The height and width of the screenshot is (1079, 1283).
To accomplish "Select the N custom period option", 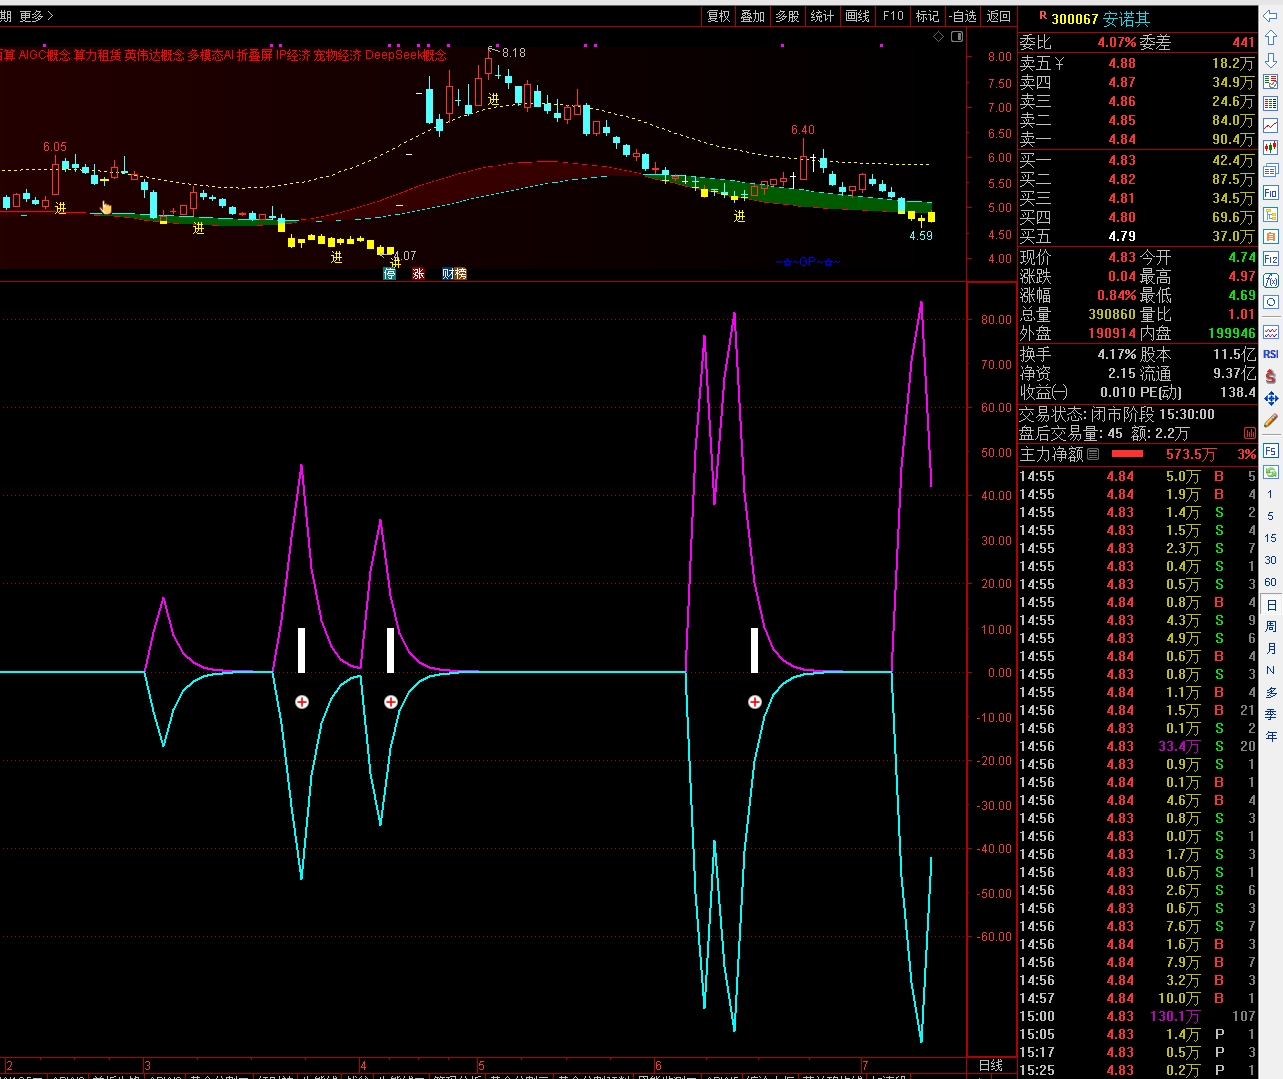I will click(x=1271, y=670).
